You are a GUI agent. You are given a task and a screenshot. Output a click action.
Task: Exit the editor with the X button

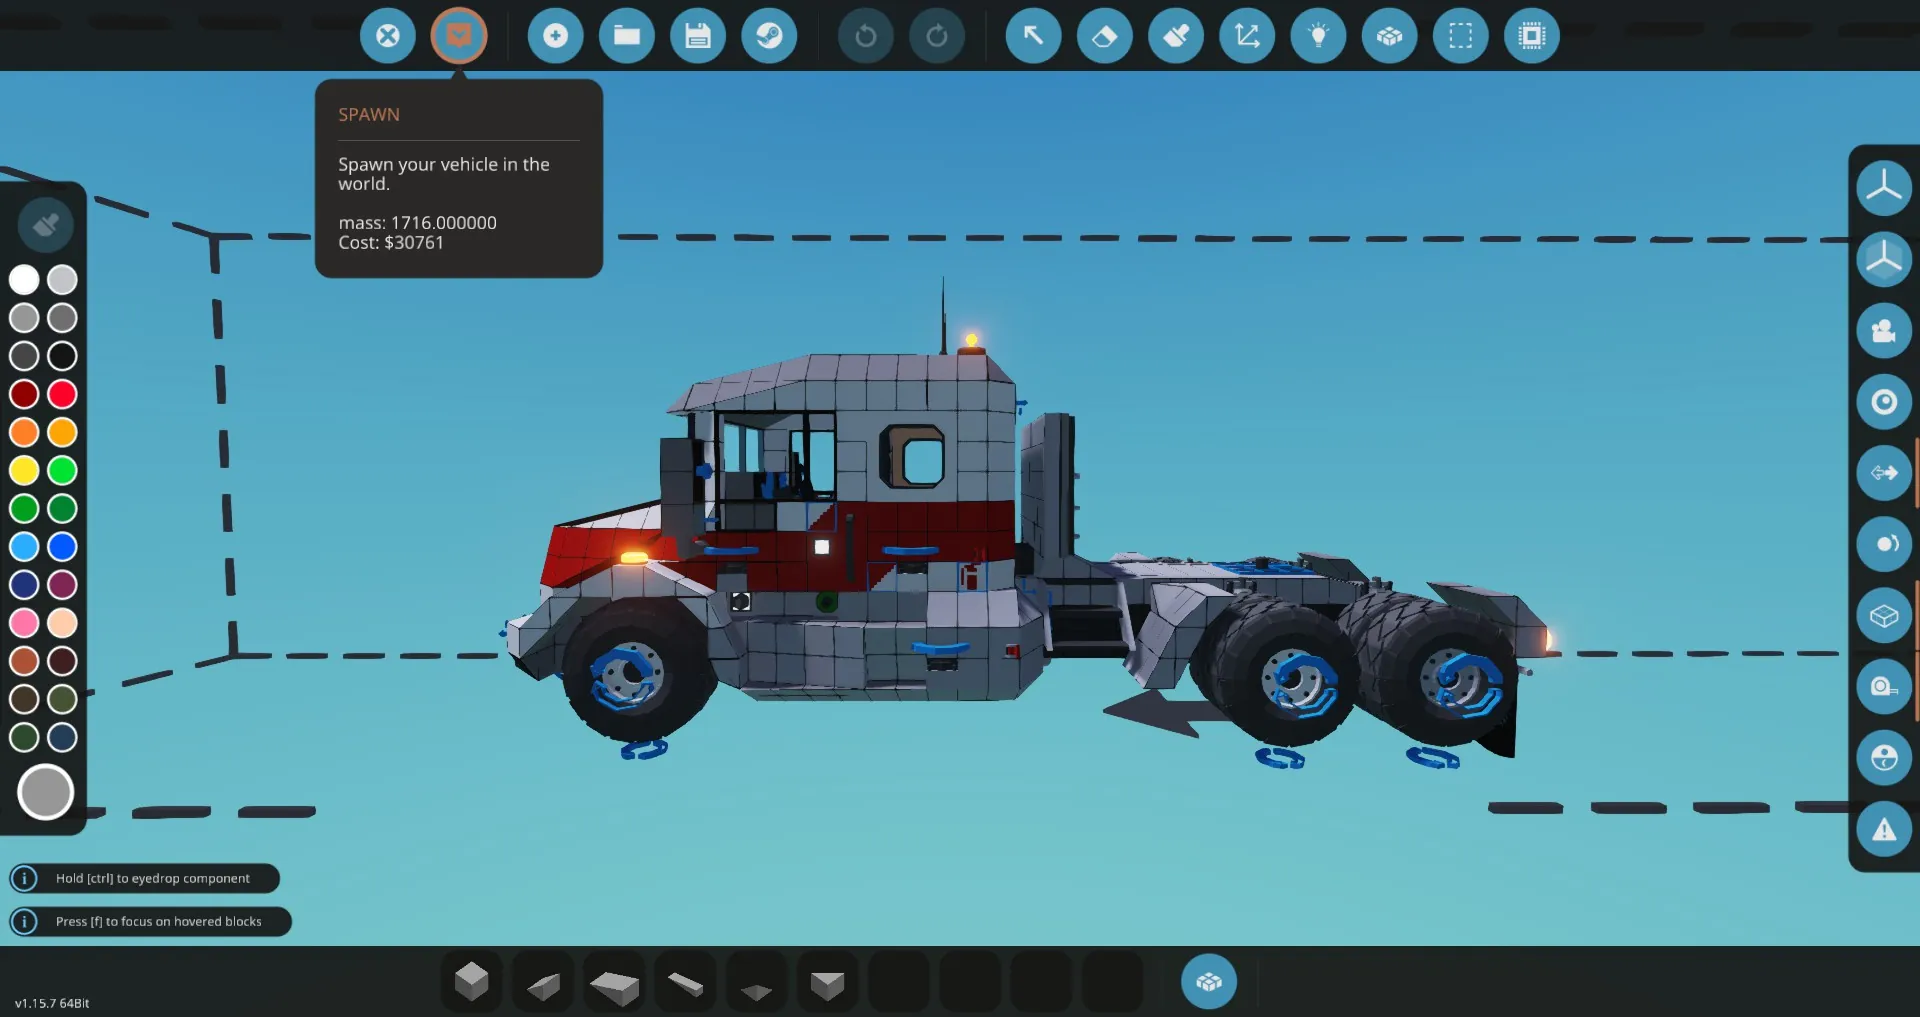pyautogui.click(x=388, y=36)
